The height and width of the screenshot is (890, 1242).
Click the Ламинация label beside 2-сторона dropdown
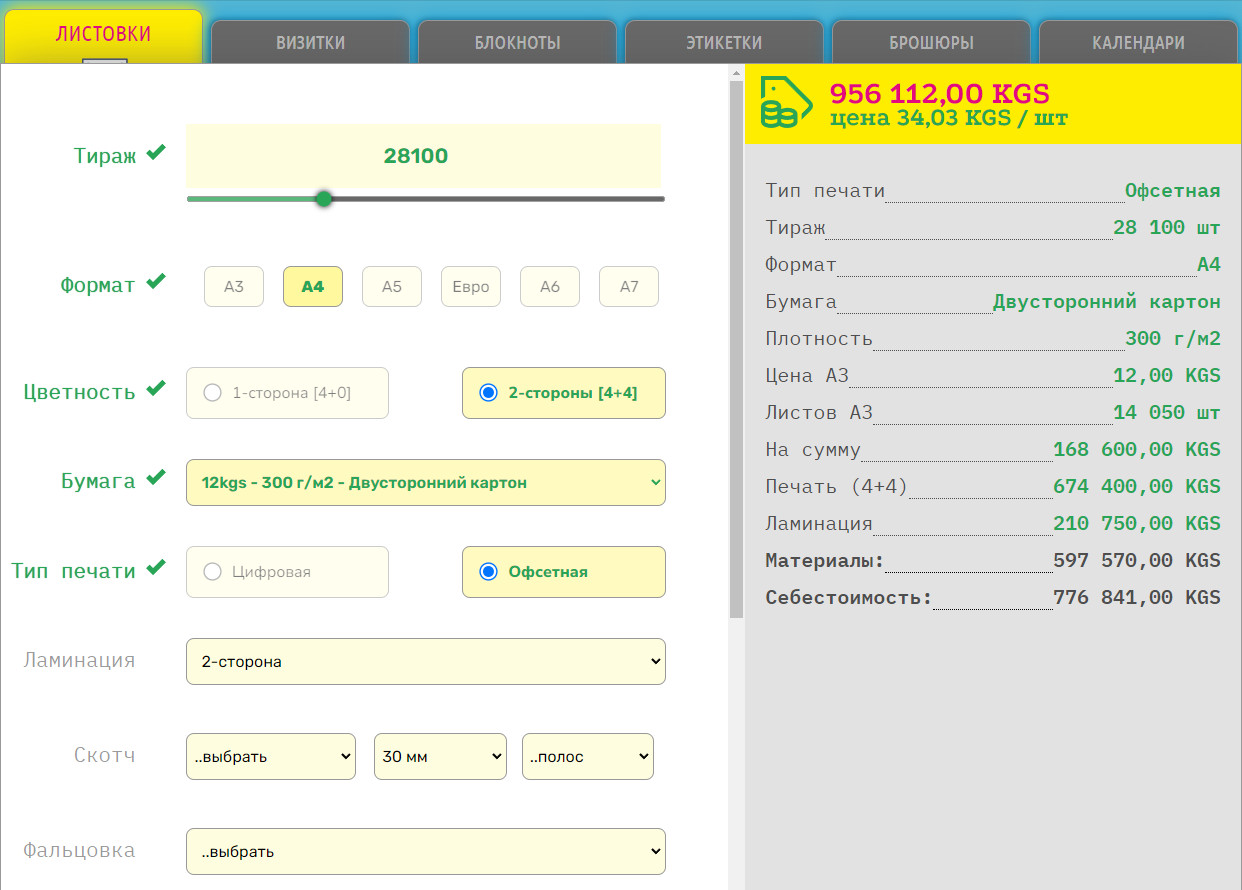coord(79,661)
